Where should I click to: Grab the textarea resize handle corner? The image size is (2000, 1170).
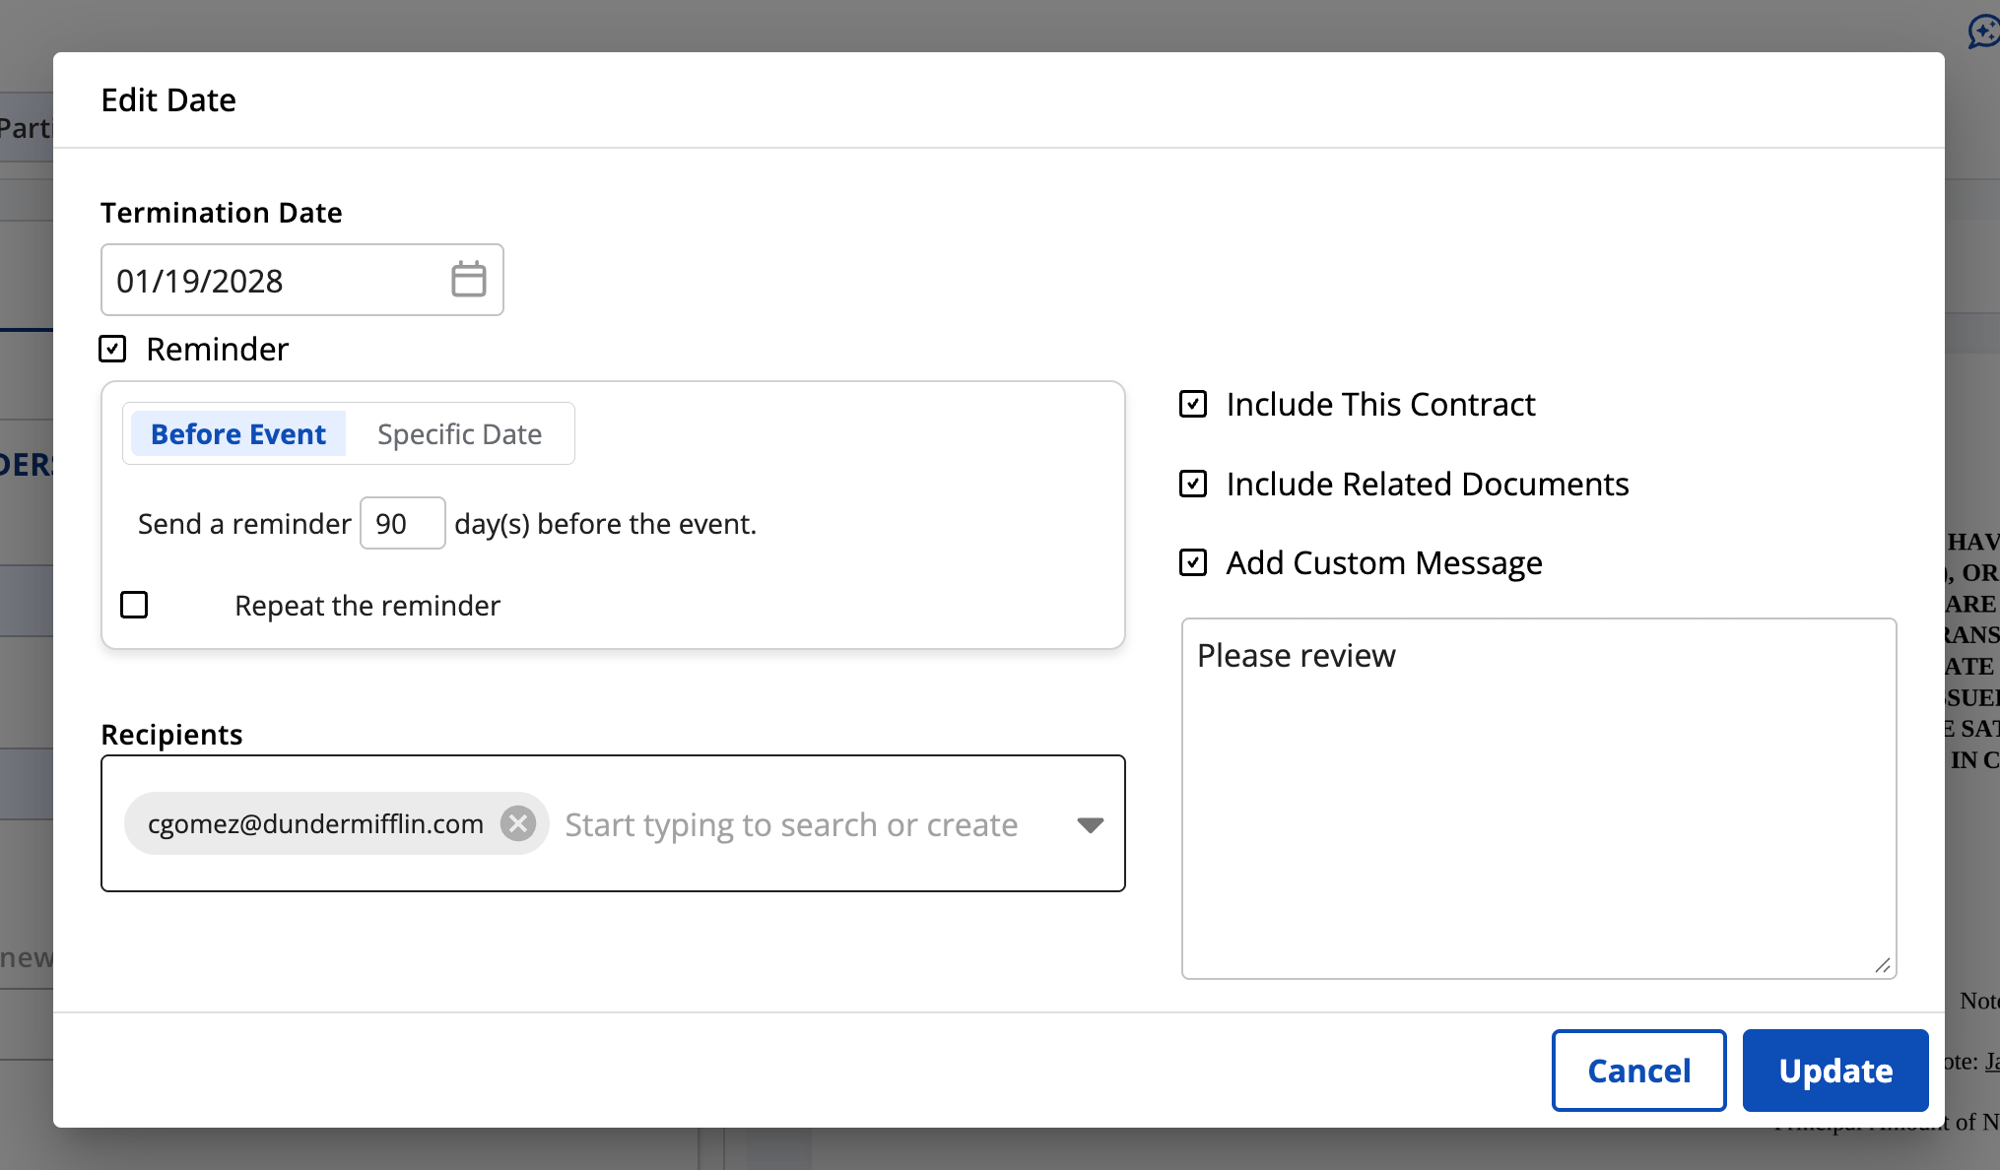[1883, 965]
